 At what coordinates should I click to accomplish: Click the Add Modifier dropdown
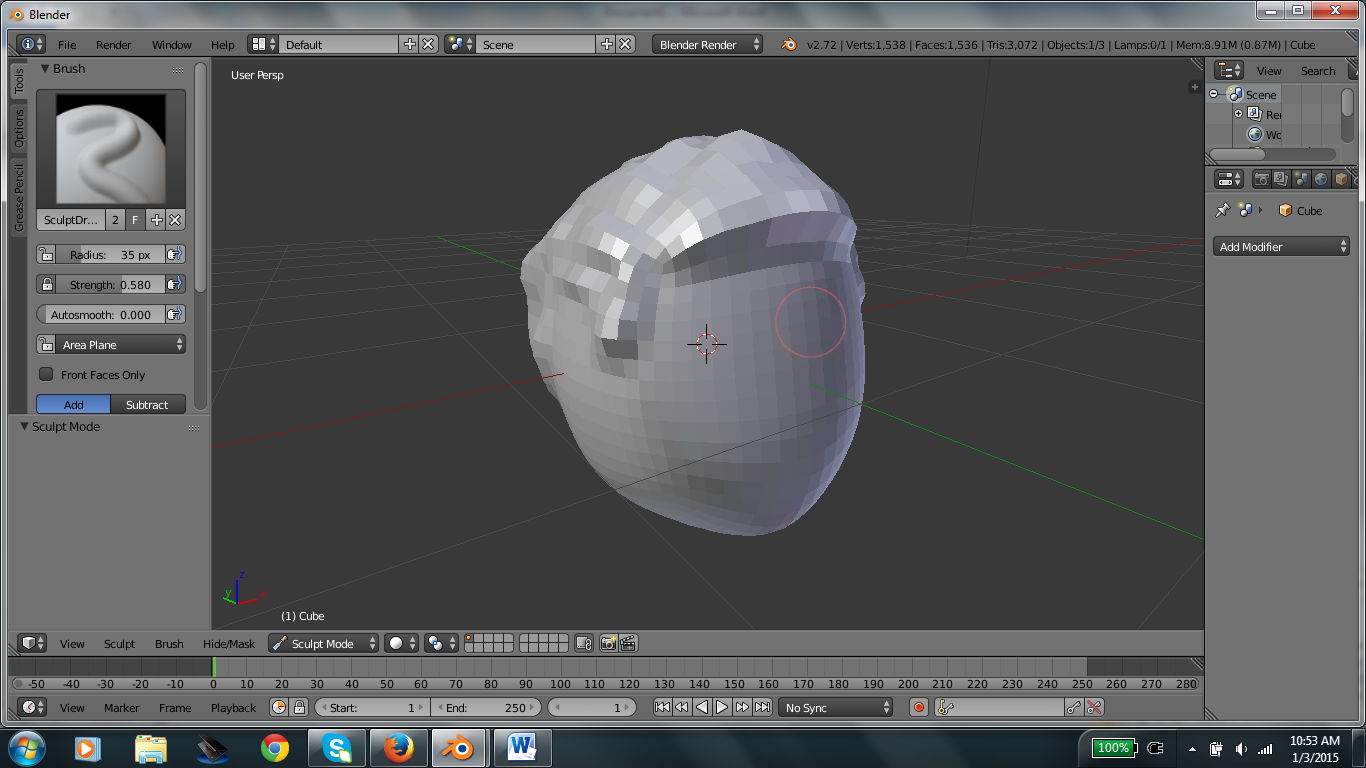coord(1281,246)
